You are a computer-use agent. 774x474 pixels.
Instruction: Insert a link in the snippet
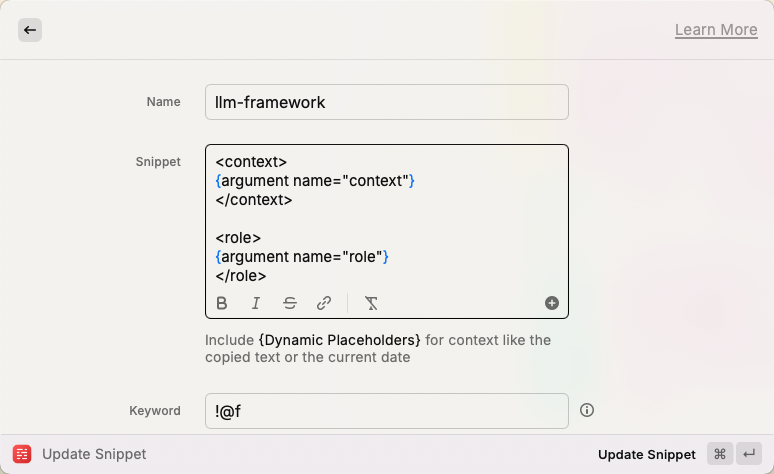(324, 303)
